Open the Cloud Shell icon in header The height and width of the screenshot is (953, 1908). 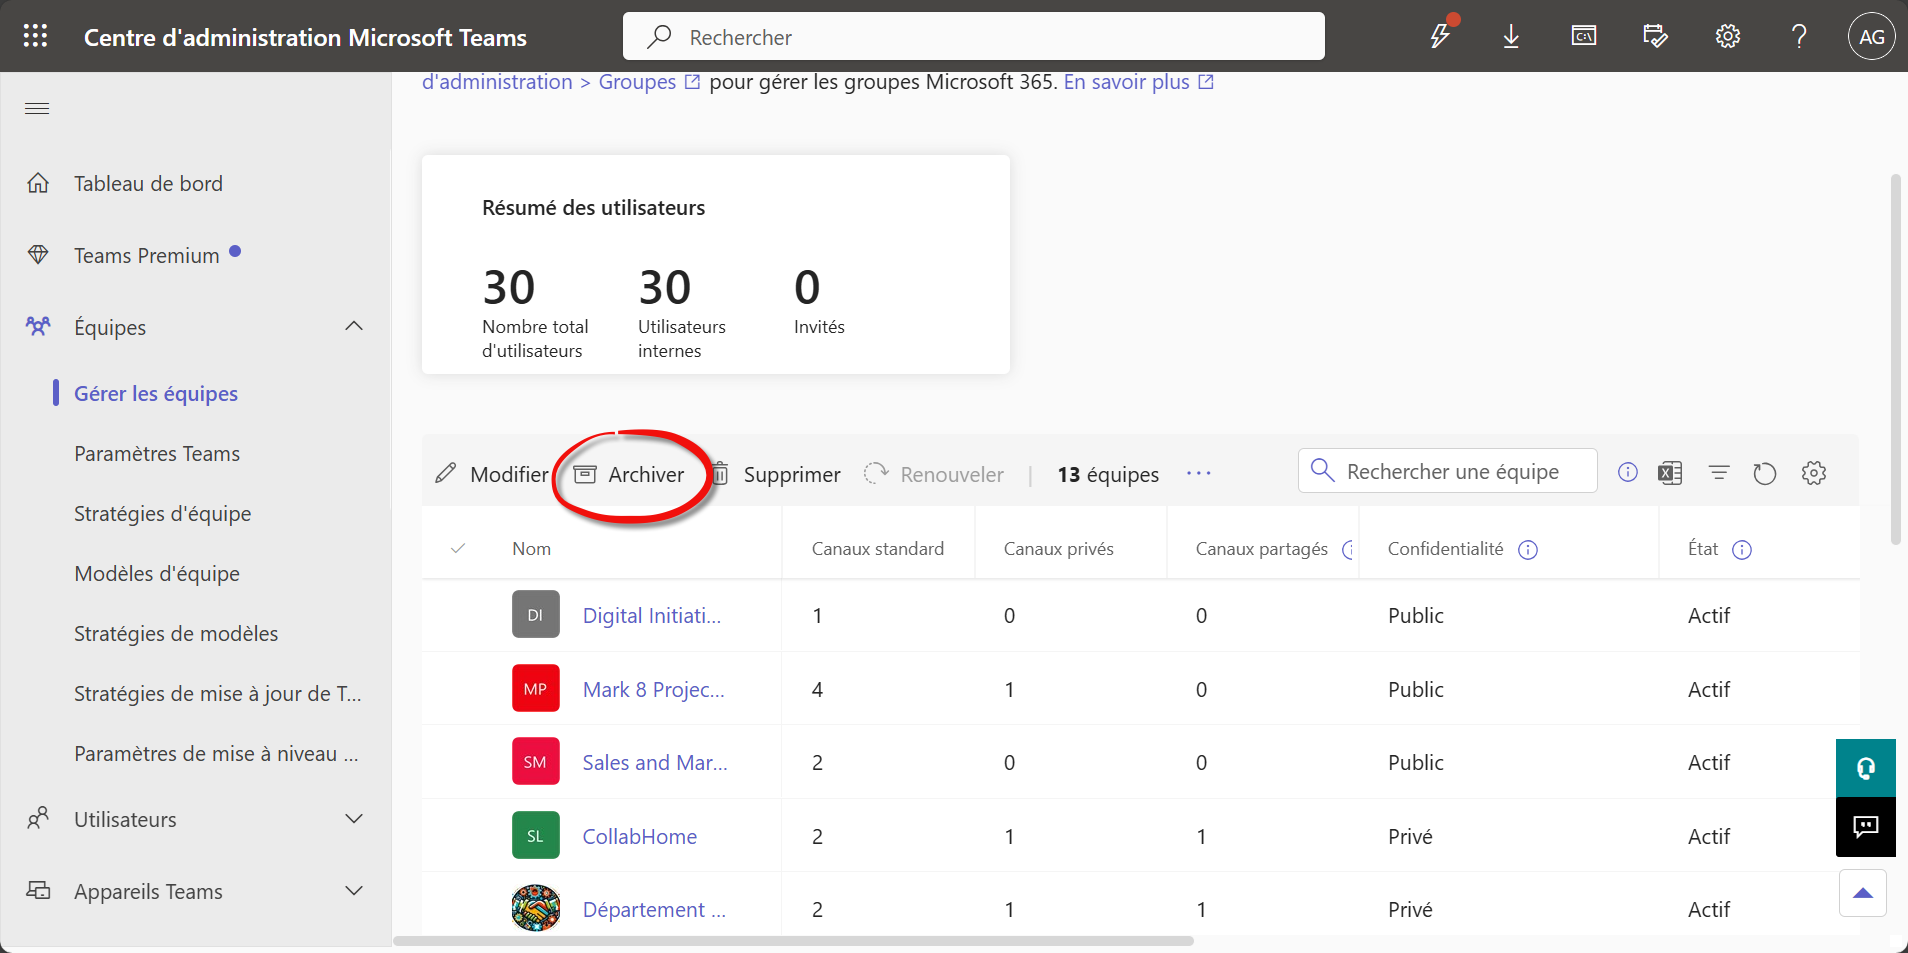tap(1583, 37)
